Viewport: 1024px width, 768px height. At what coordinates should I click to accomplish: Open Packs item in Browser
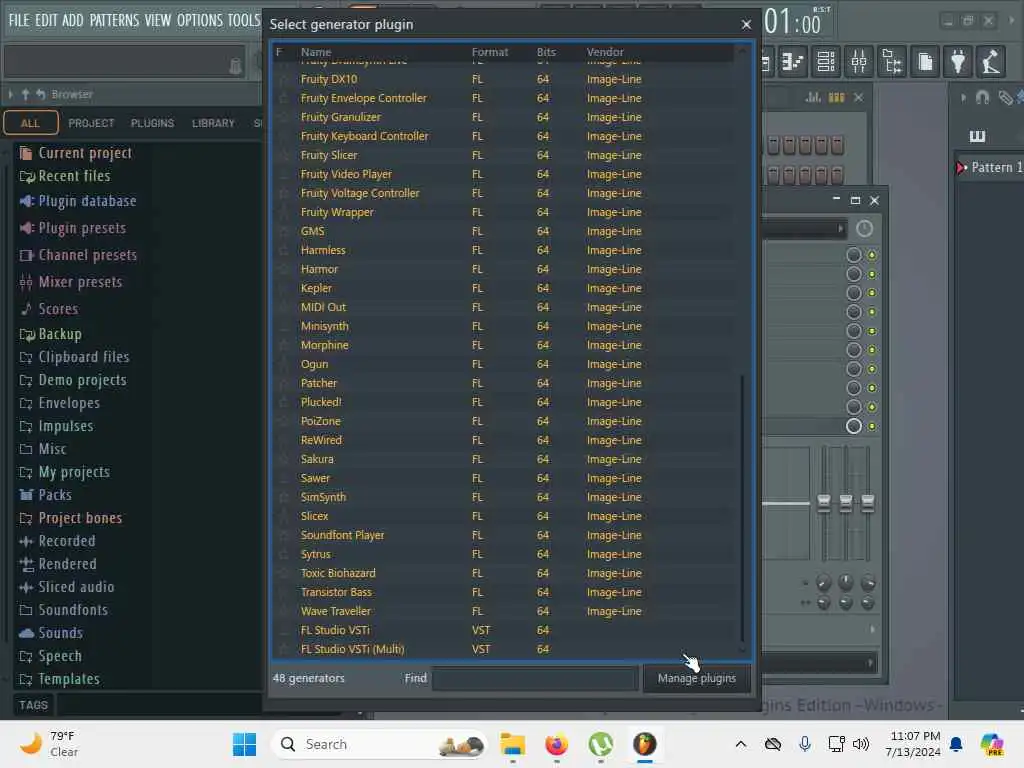[46, 495]
